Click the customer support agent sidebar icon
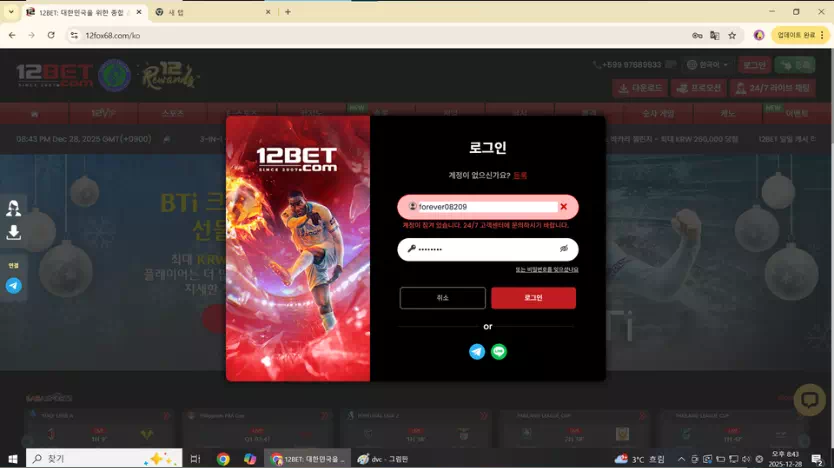834x468 pixels. click(x=14, y=208)
